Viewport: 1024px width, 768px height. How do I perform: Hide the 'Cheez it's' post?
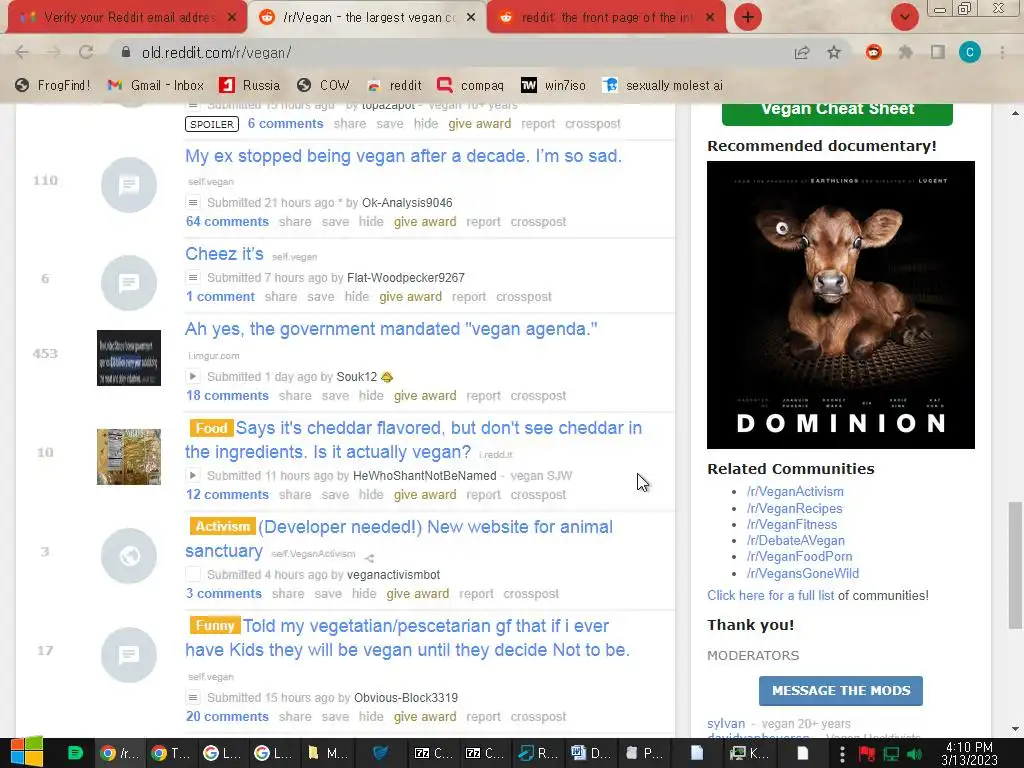(x=357, y=296)
